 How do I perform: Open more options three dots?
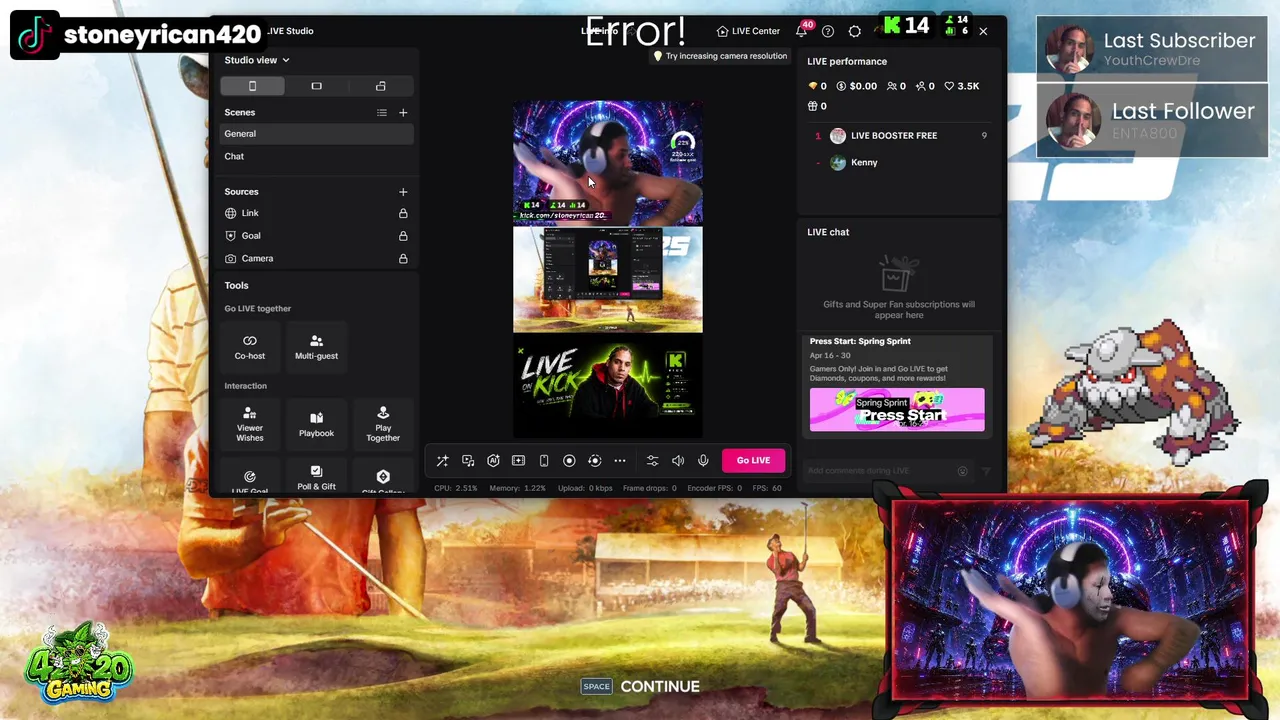(x=620, y=460)
